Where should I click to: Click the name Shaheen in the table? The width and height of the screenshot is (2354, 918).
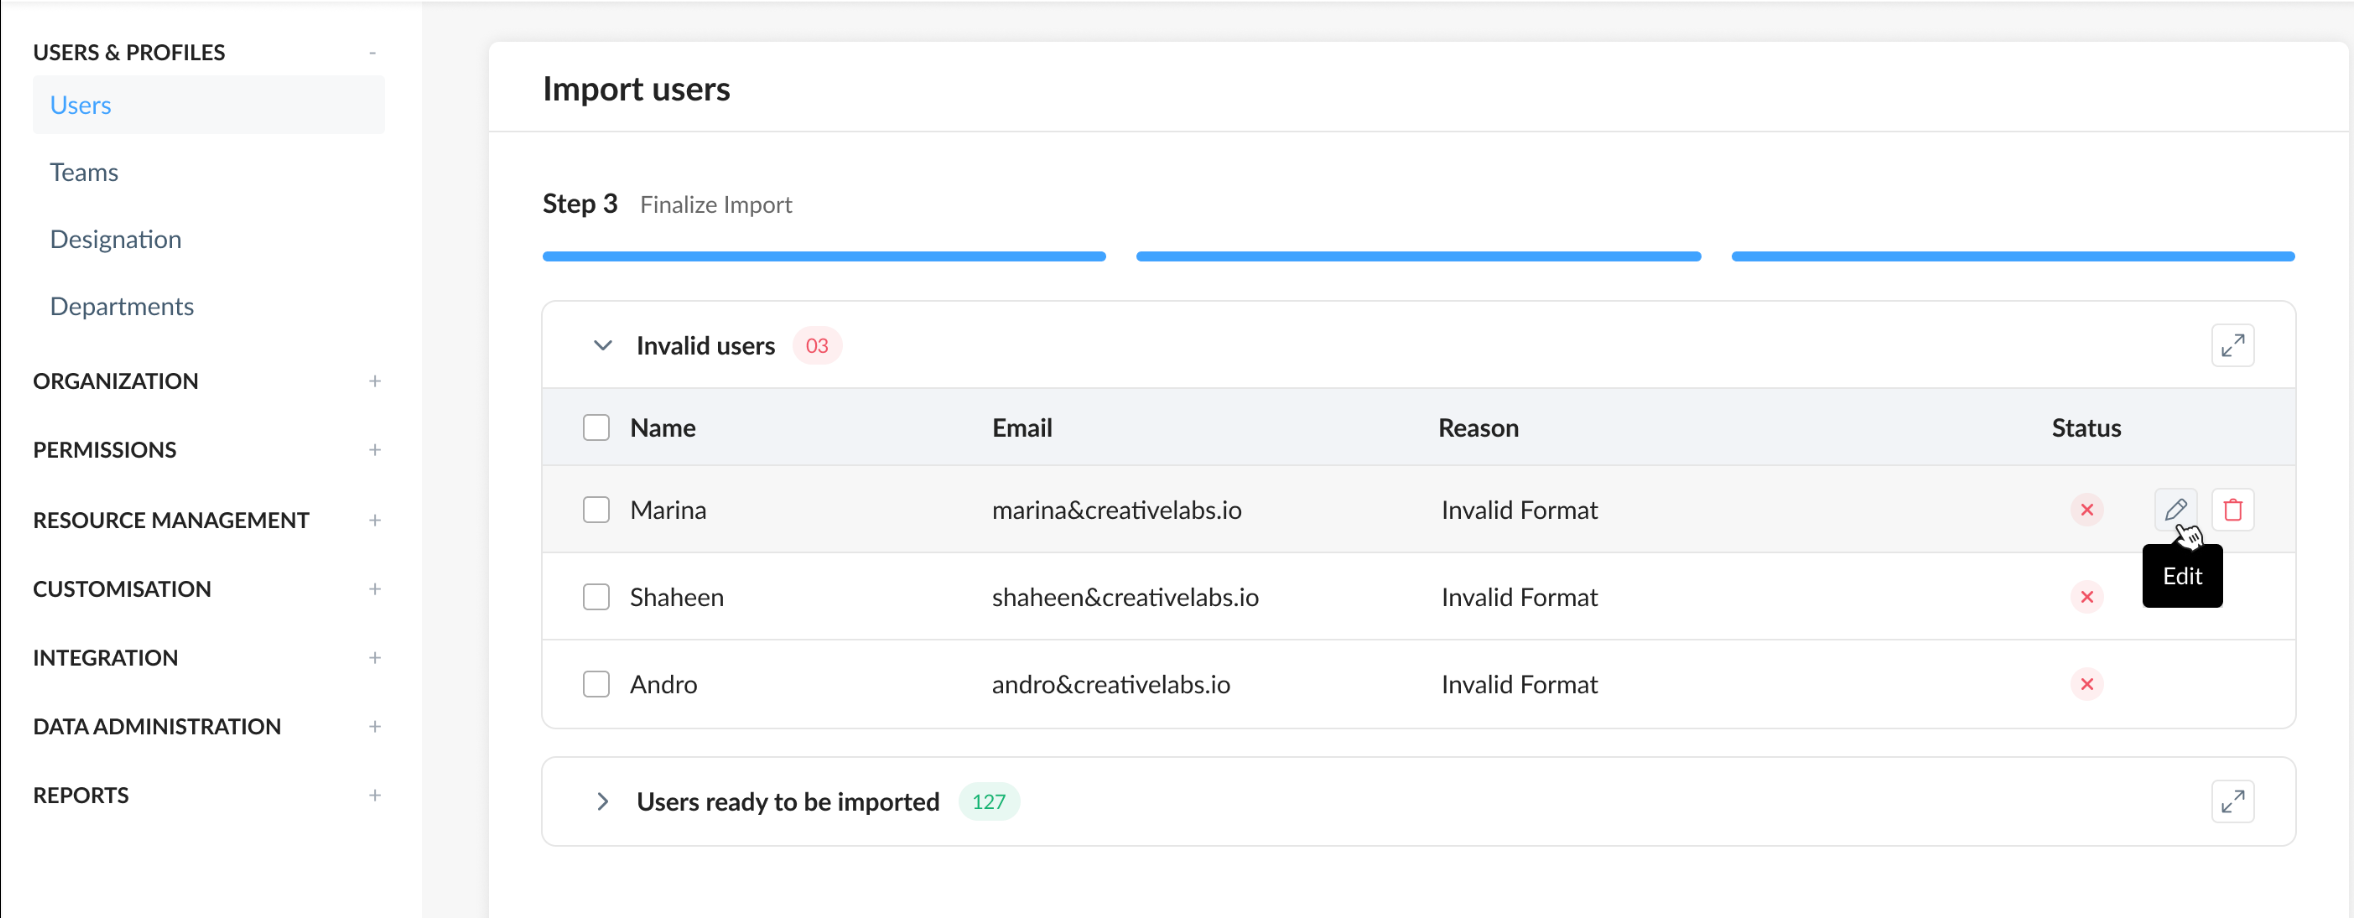pyautogui.click(x=677, y=597)
